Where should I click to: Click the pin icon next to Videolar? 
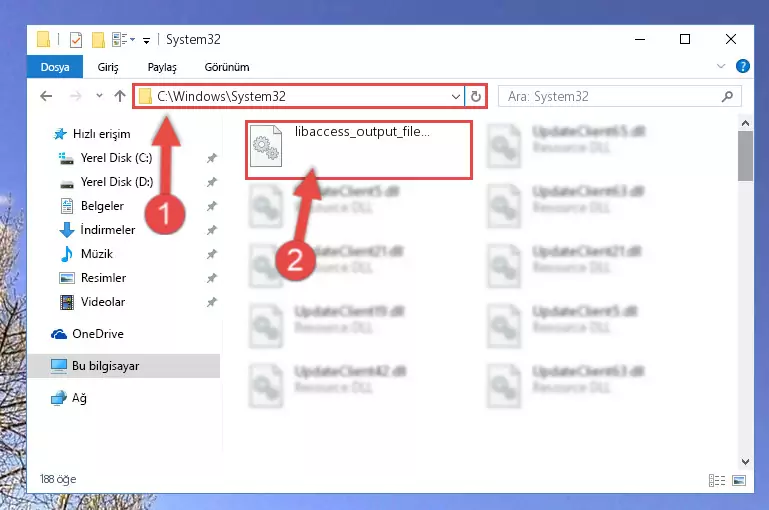click(x=211, y=302)
